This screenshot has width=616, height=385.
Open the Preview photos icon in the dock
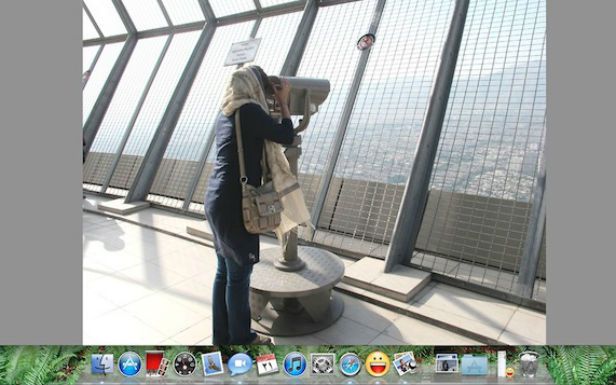405,364
